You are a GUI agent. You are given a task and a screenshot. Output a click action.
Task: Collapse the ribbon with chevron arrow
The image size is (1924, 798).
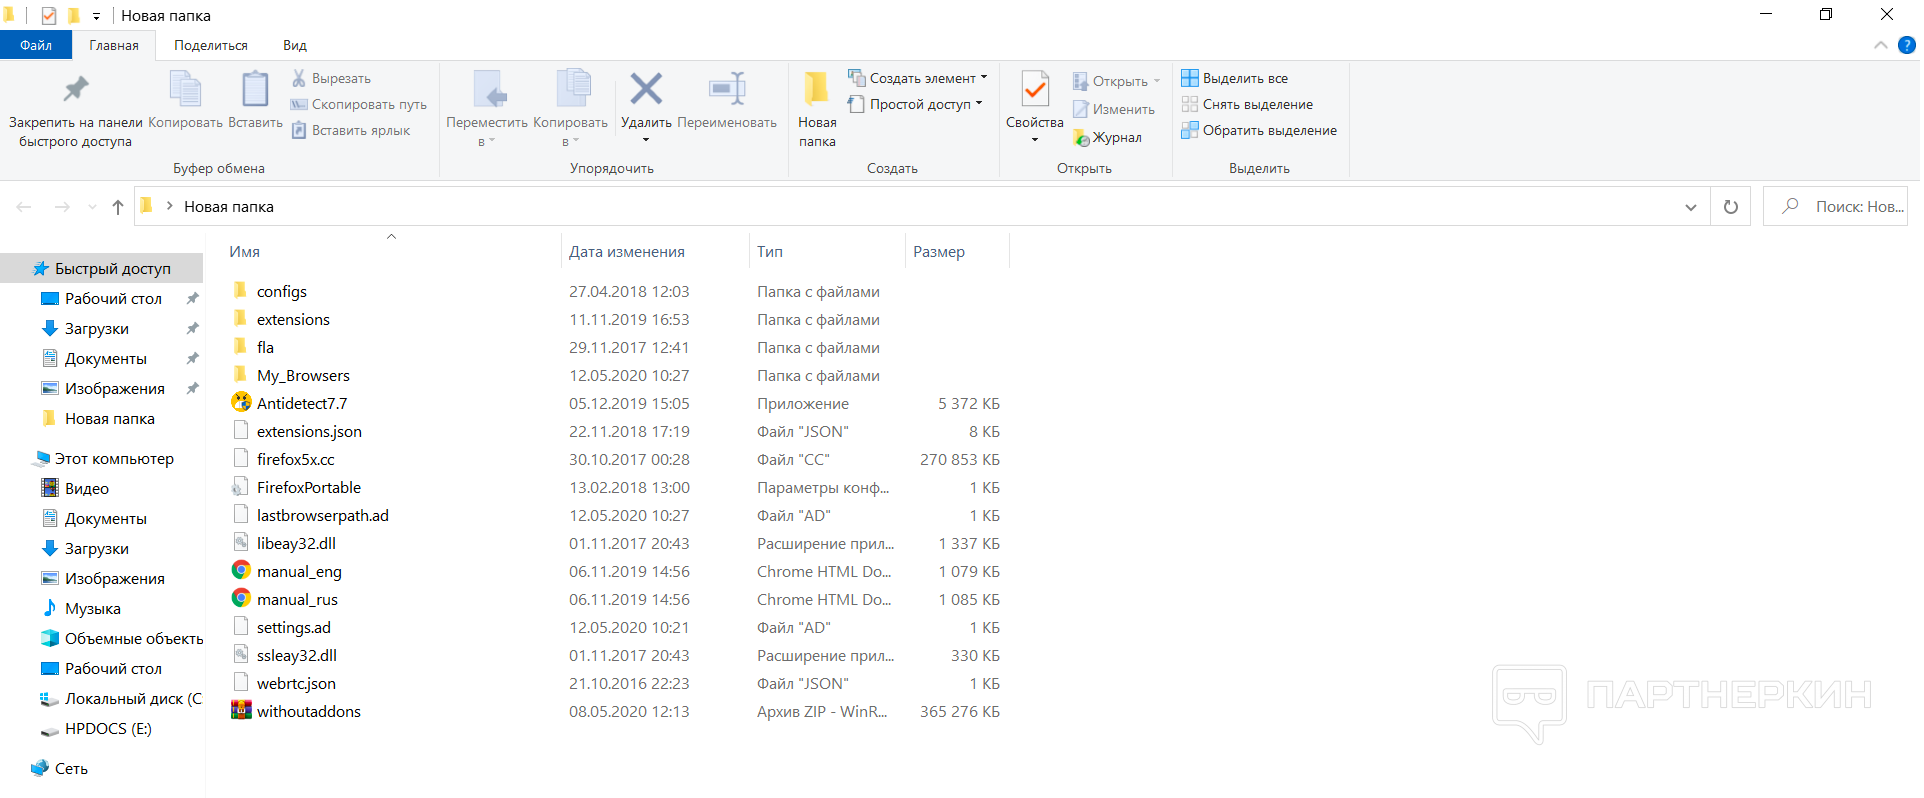(1880, 45)
